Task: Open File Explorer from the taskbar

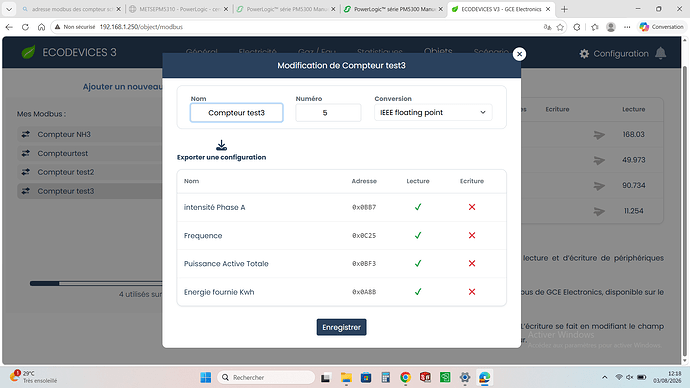Action: click(346, 377)
